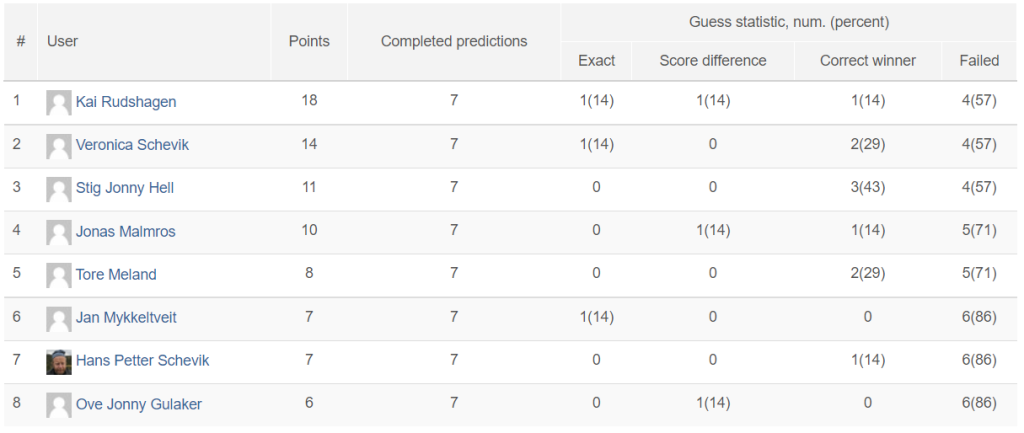Go to Tore Meland's profile
Viewport: 1024px width, 433px height.
pos(116,274)
